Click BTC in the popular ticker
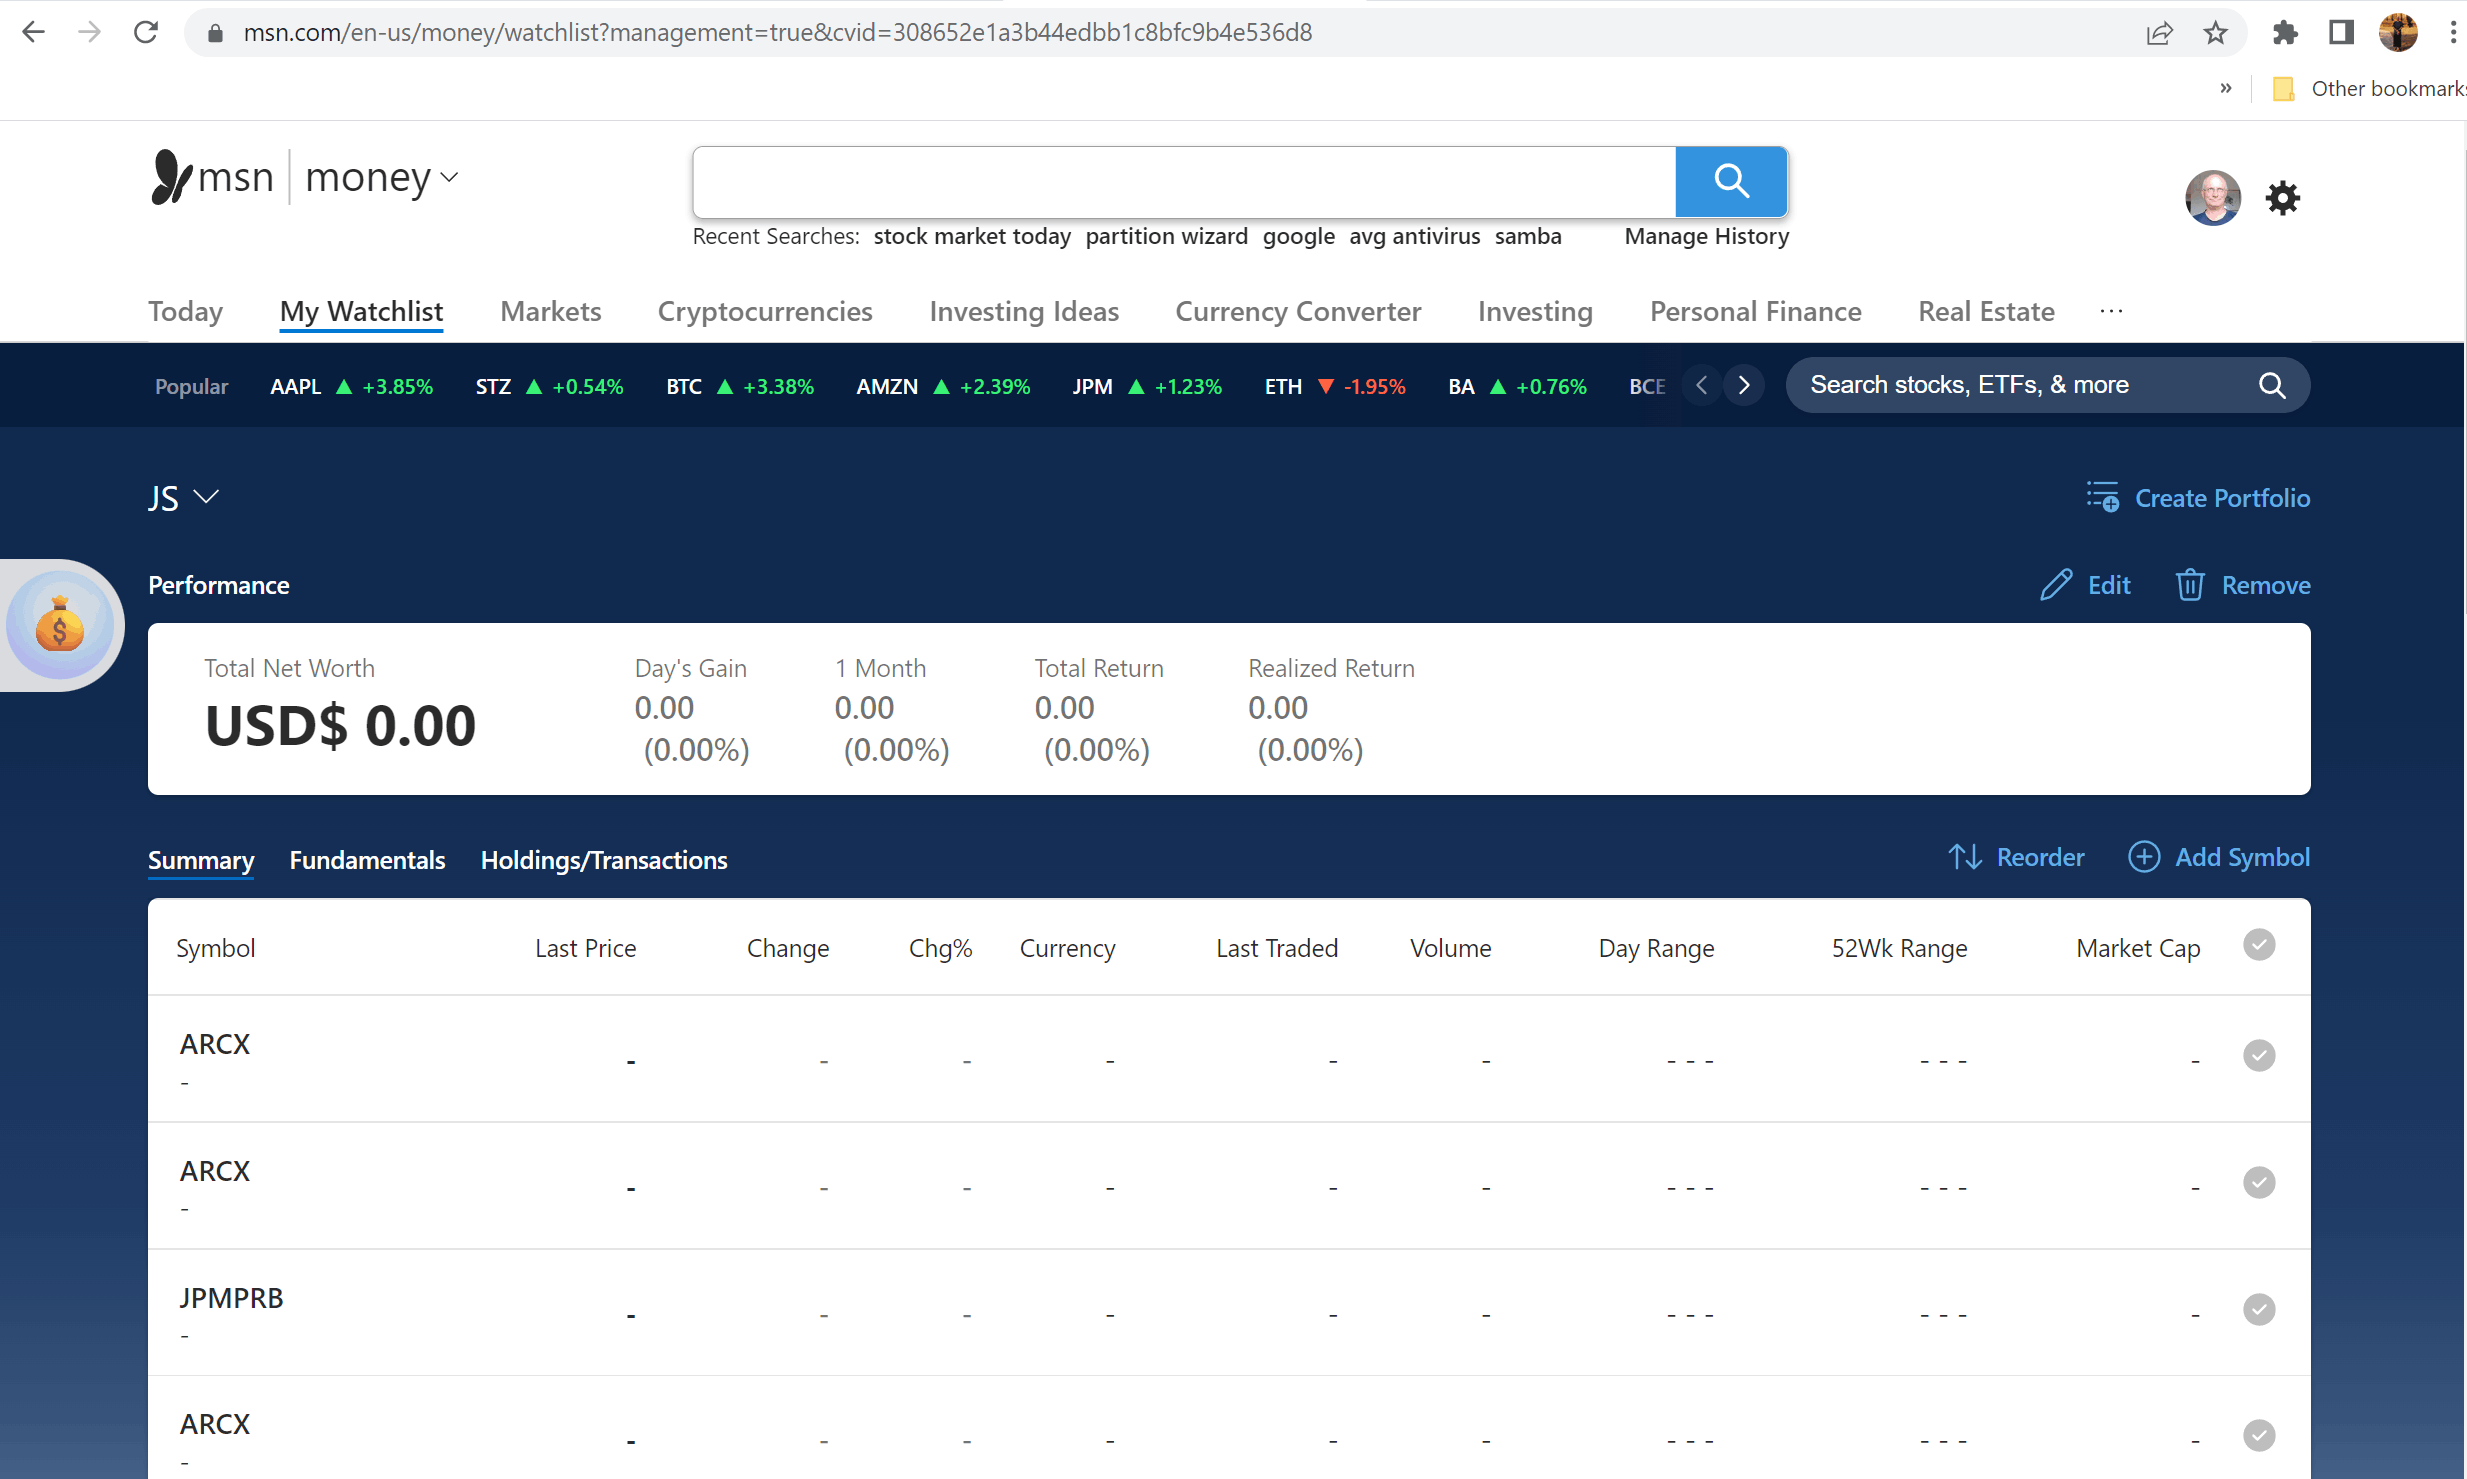Image resolution: width=2467 pixels, height=1479 pixels. click(740, 386)
